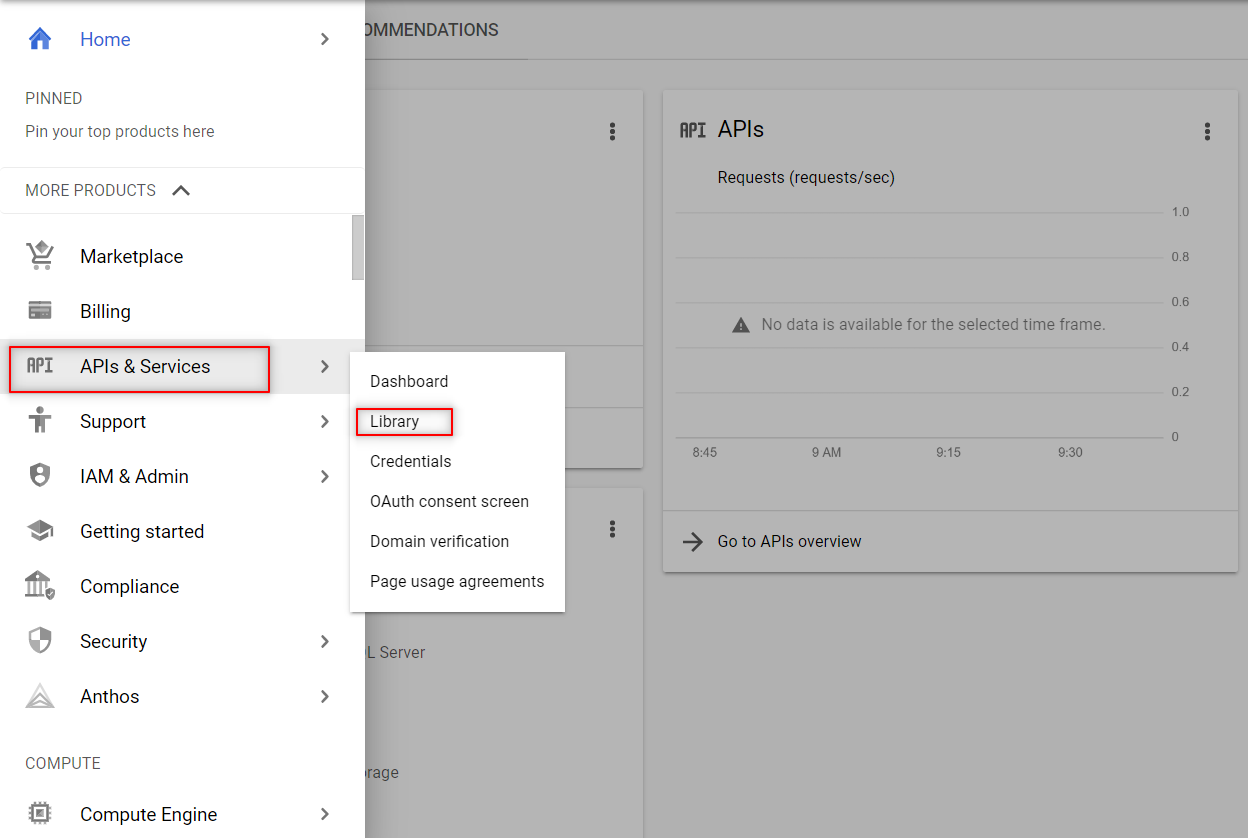Screen dimensions: 1248x838
Task: Open three-dot menu on upper dimmed card
Action: [x=612, y=131]
